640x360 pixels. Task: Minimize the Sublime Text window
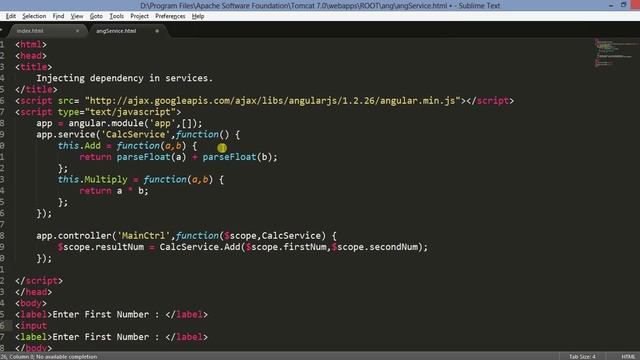pos(611,5)
